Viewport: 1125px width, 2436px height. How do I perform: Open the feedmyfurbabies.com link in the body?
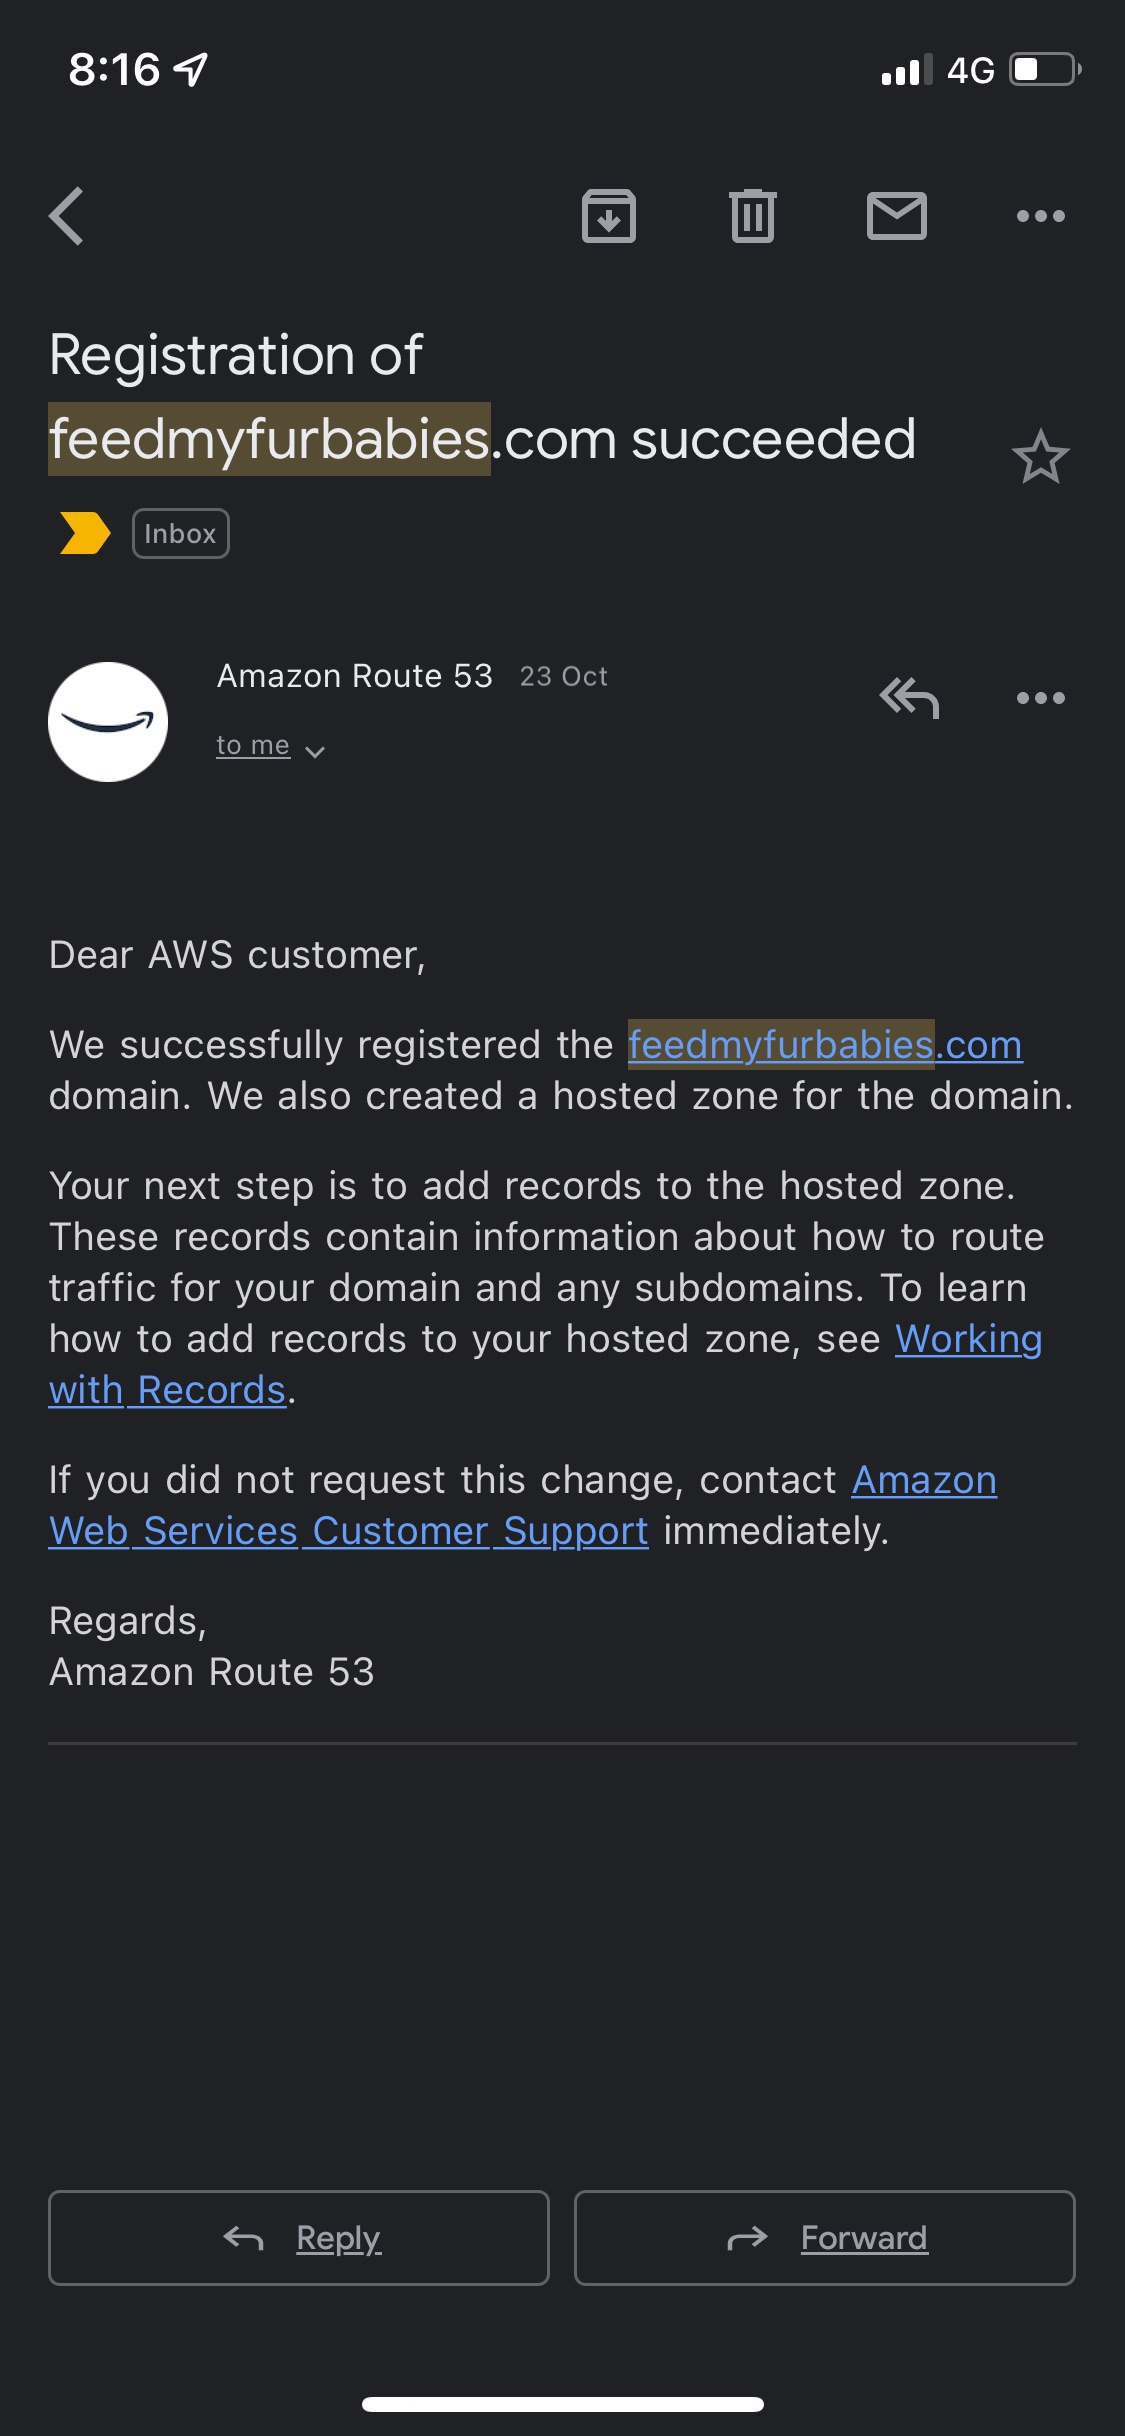(825, 1045)
